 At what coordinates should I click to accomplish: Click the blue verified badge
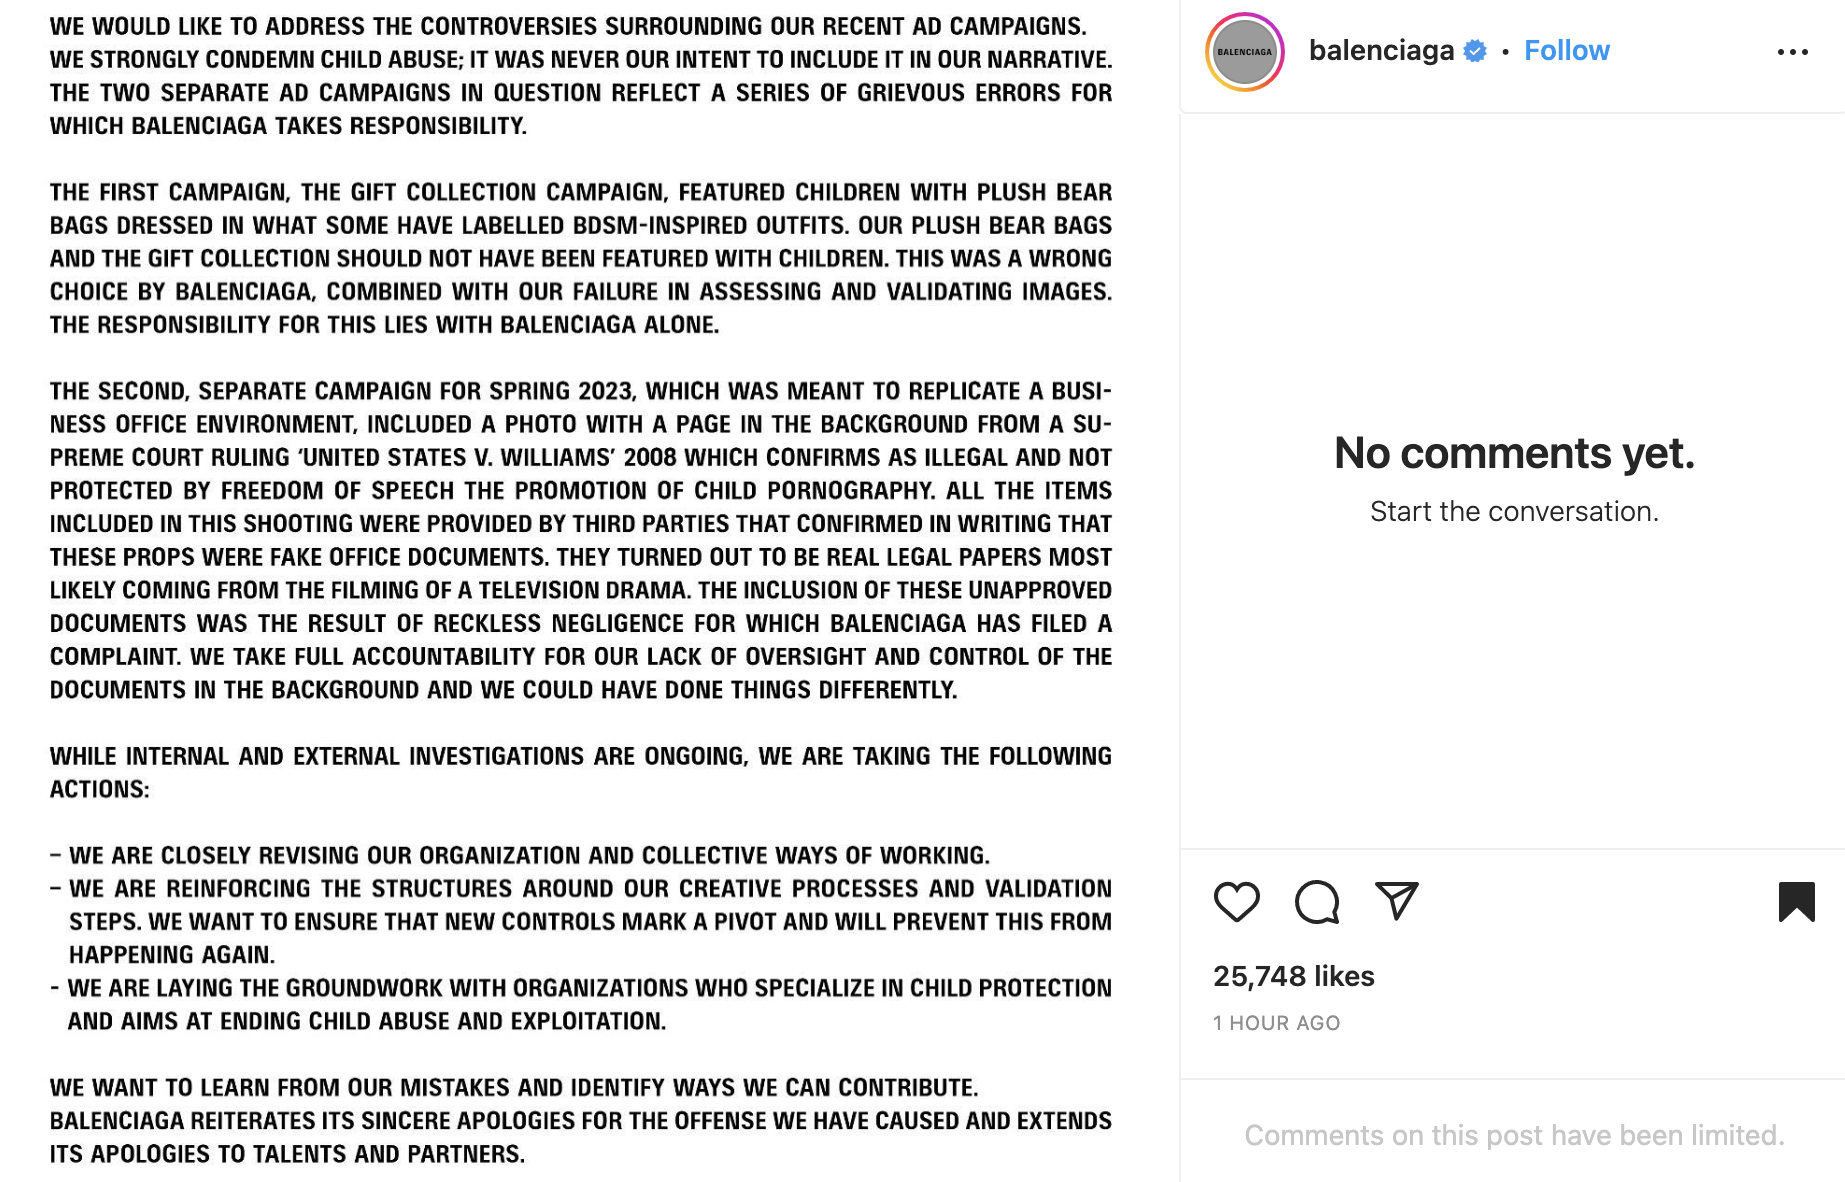click(1475, 51)
